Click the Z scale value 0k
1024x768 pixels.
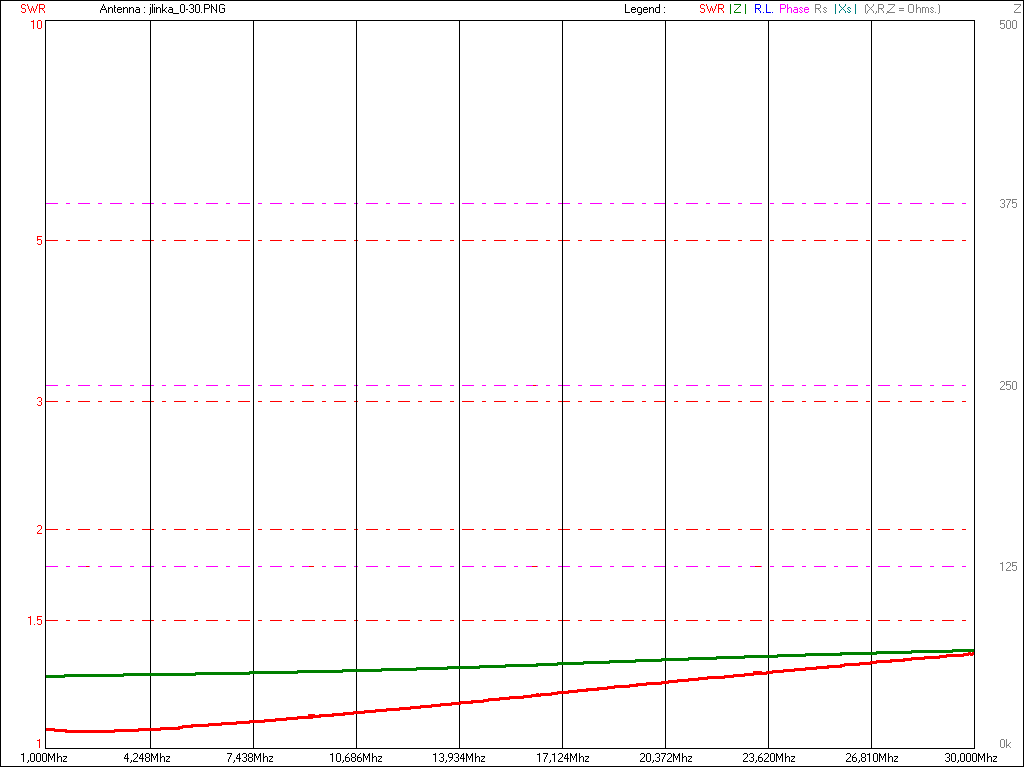1006,743
